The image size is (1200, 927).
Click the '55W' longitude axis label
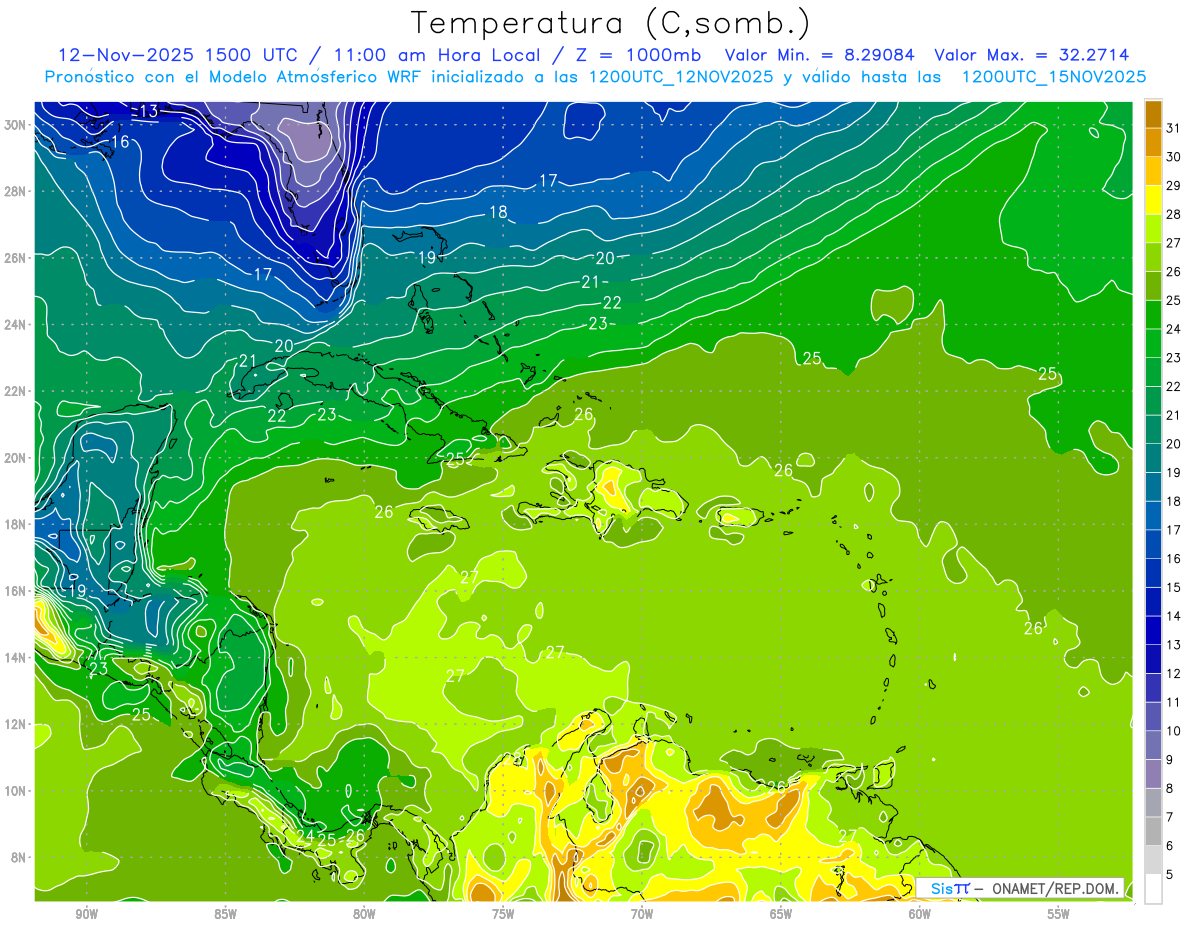pos(1059,914)
